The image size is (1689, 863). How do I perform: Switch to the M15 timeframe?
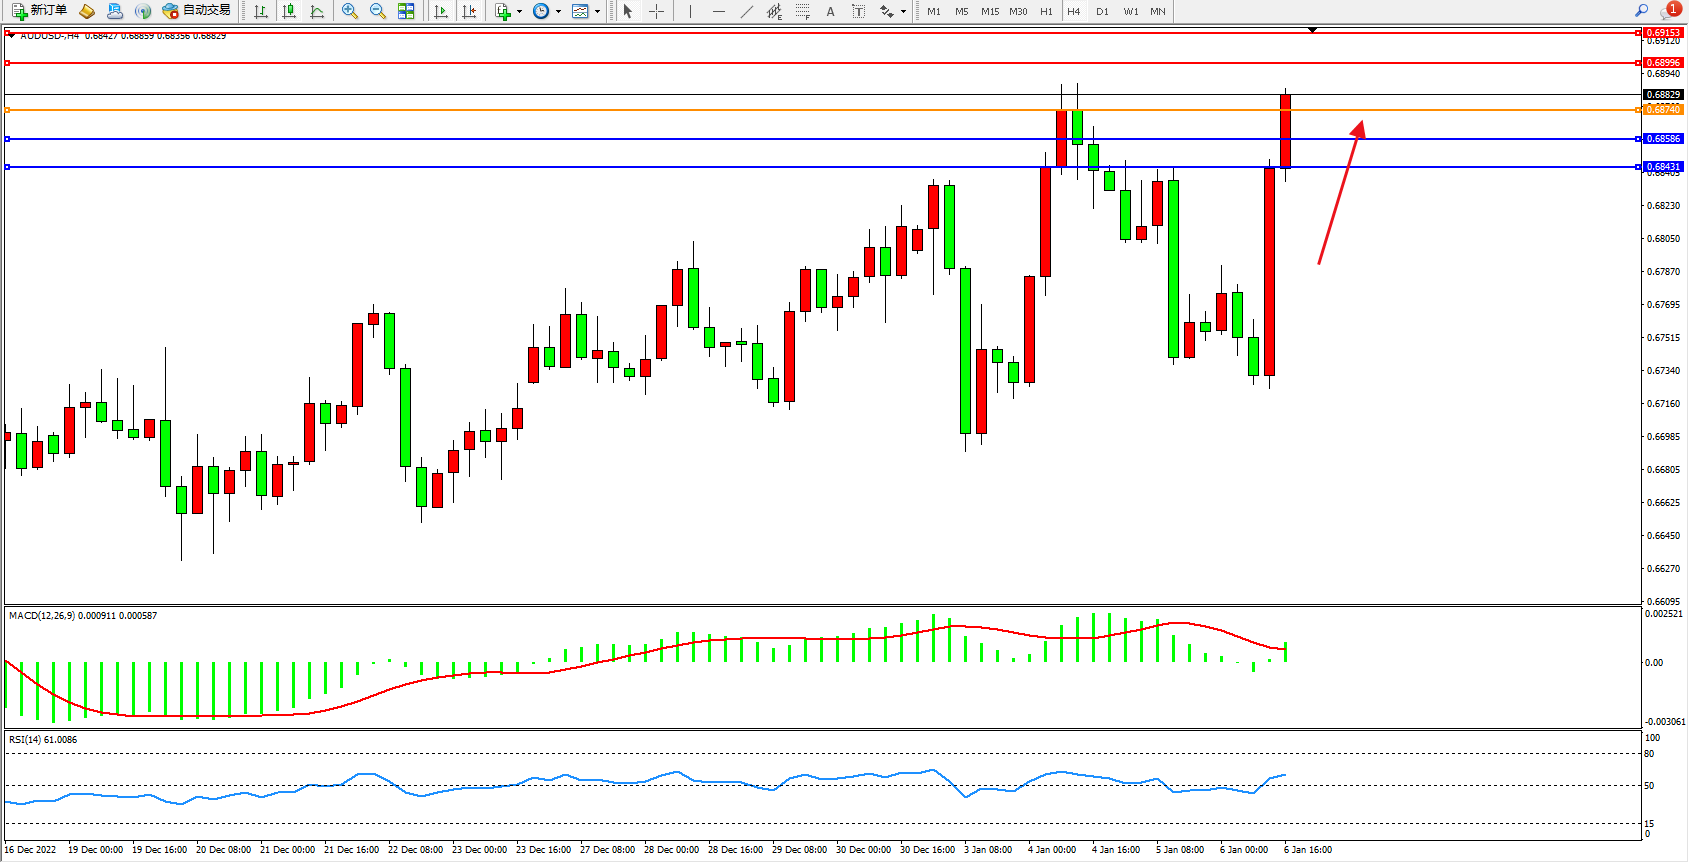(x=989, y=12)
